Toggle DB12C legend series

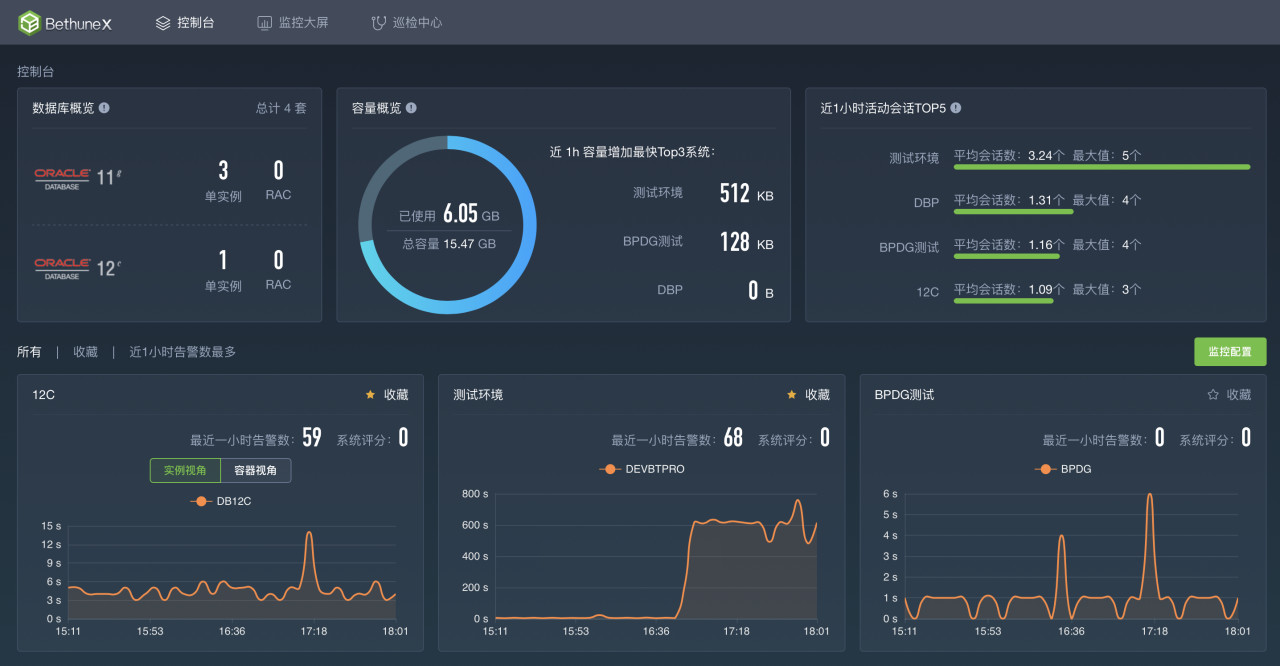tap(221, 501)
